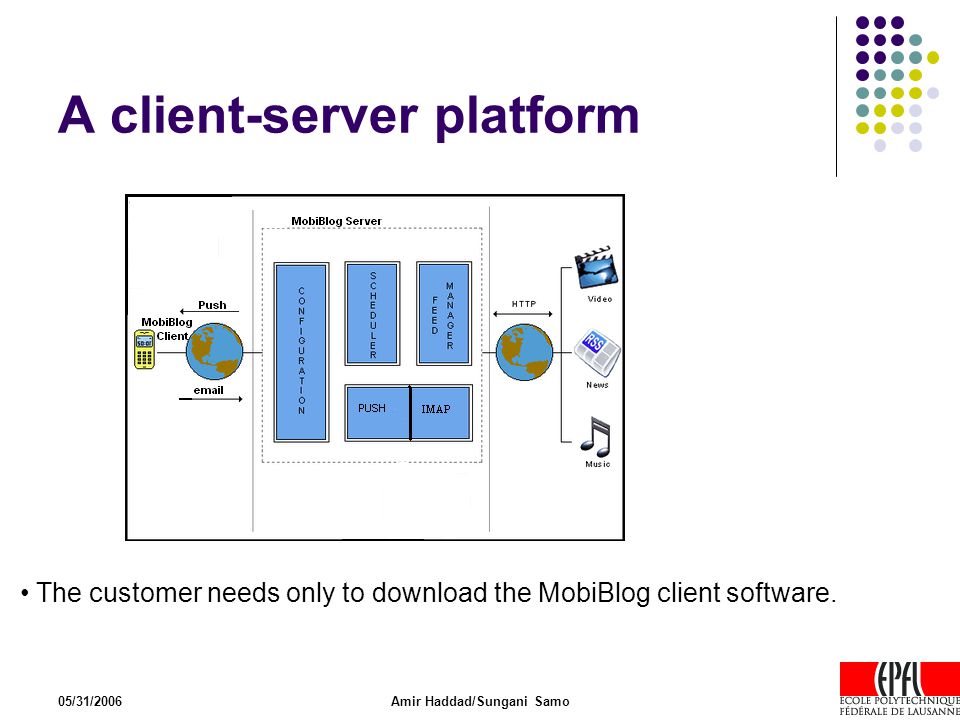This screenshot has height=720, width=960.
Task: Click the globe below the HTTP arrow
Action: [524, 352]
